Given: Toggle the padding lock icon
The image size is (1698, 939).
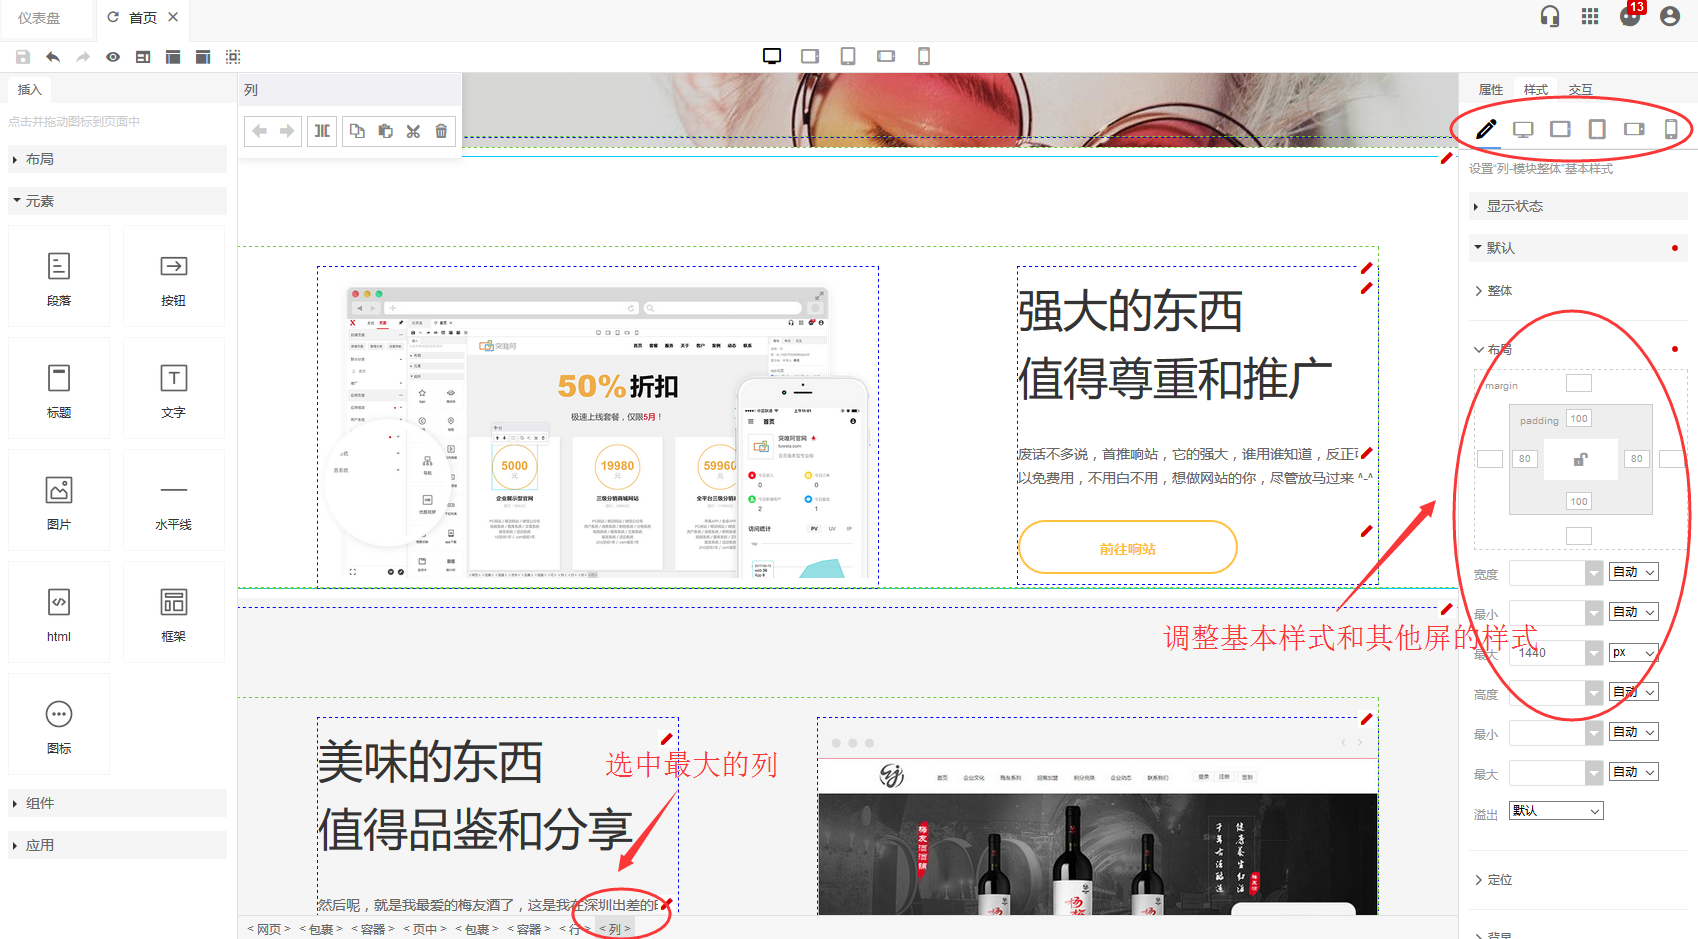Looking at the screenshot, I should pos(1580,459).
